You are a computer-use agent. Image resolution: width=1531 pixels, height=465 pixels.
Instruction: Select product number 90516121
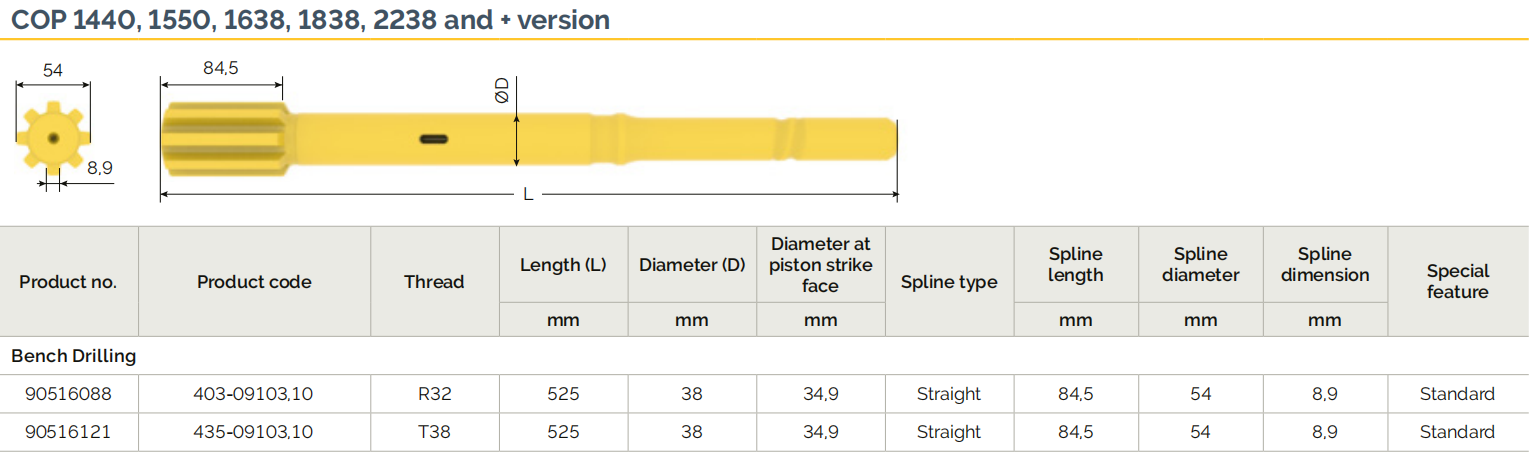68,432
